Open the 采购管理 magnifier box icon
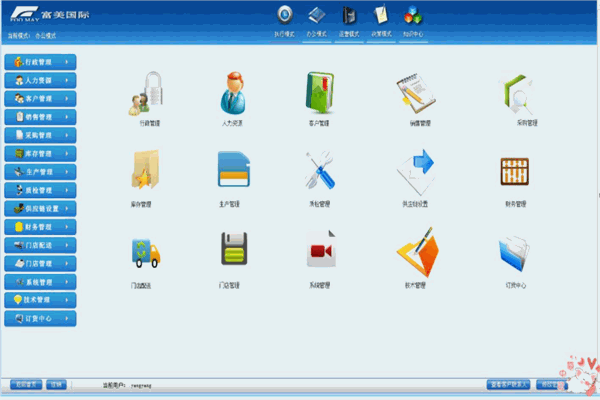This screenshot has width=600, height=400. pos(517,94)
